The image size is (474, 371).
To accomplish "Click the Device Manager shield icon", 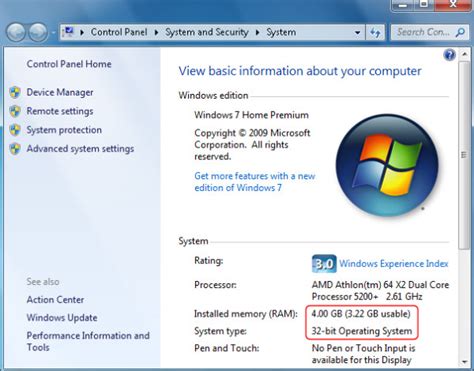I will 15,92.
